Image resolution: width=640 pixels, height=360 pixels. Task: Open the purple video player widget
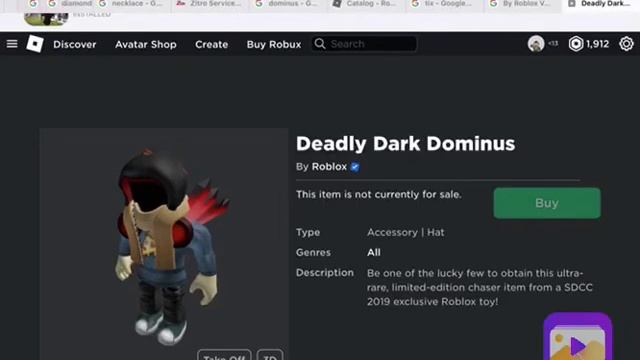pos(578,337)
